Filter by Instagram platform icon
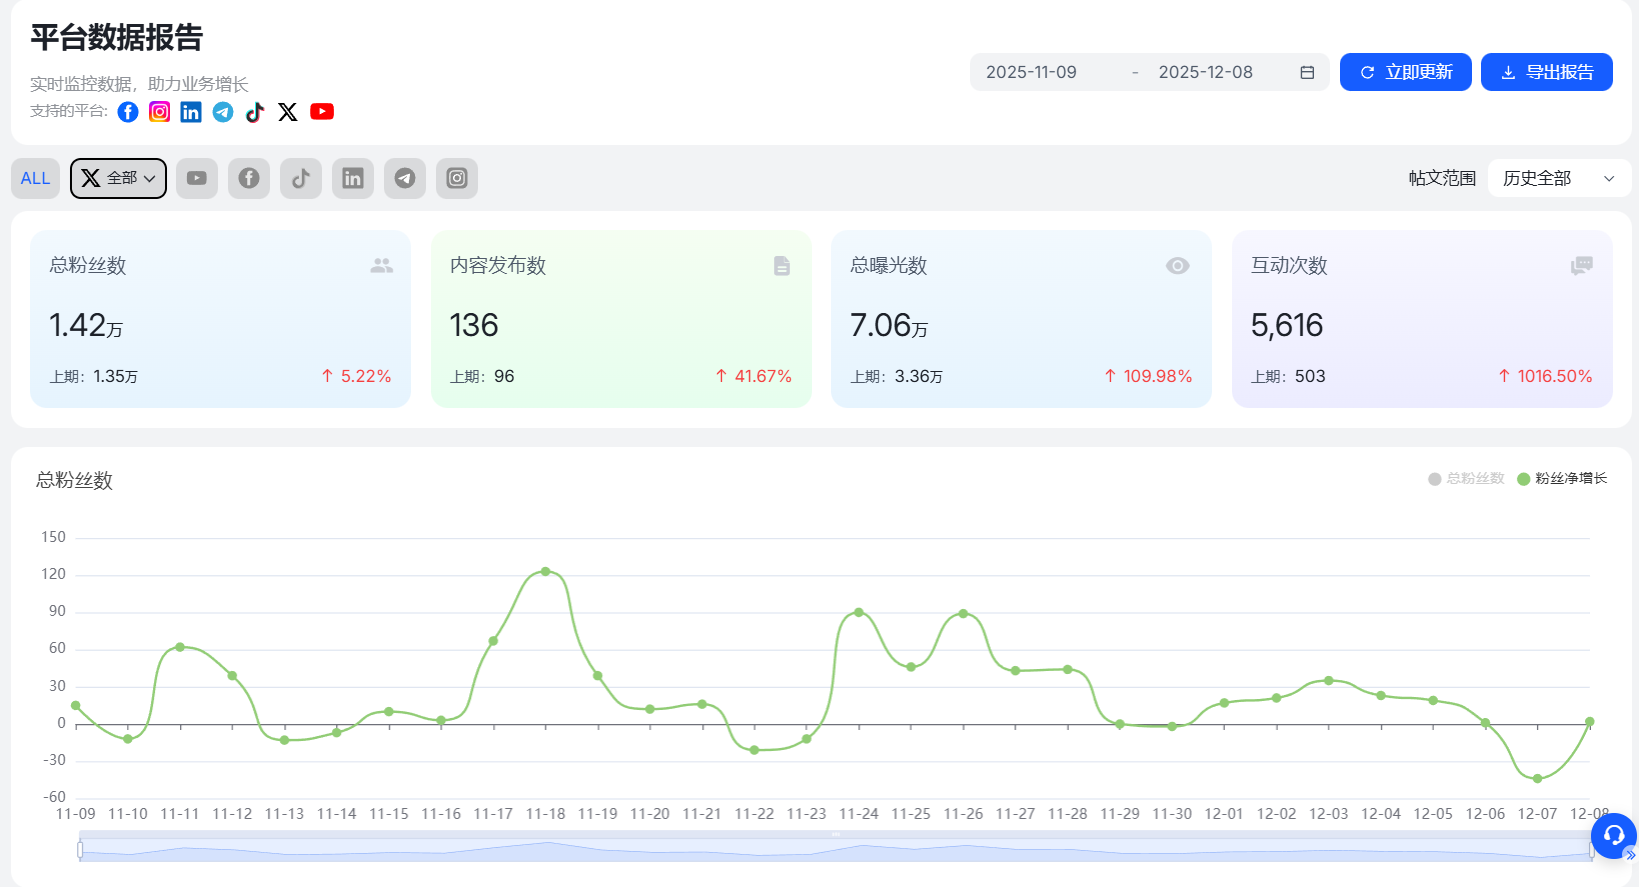The height and width of the screenshot is (887, 1639). point(457,178)
